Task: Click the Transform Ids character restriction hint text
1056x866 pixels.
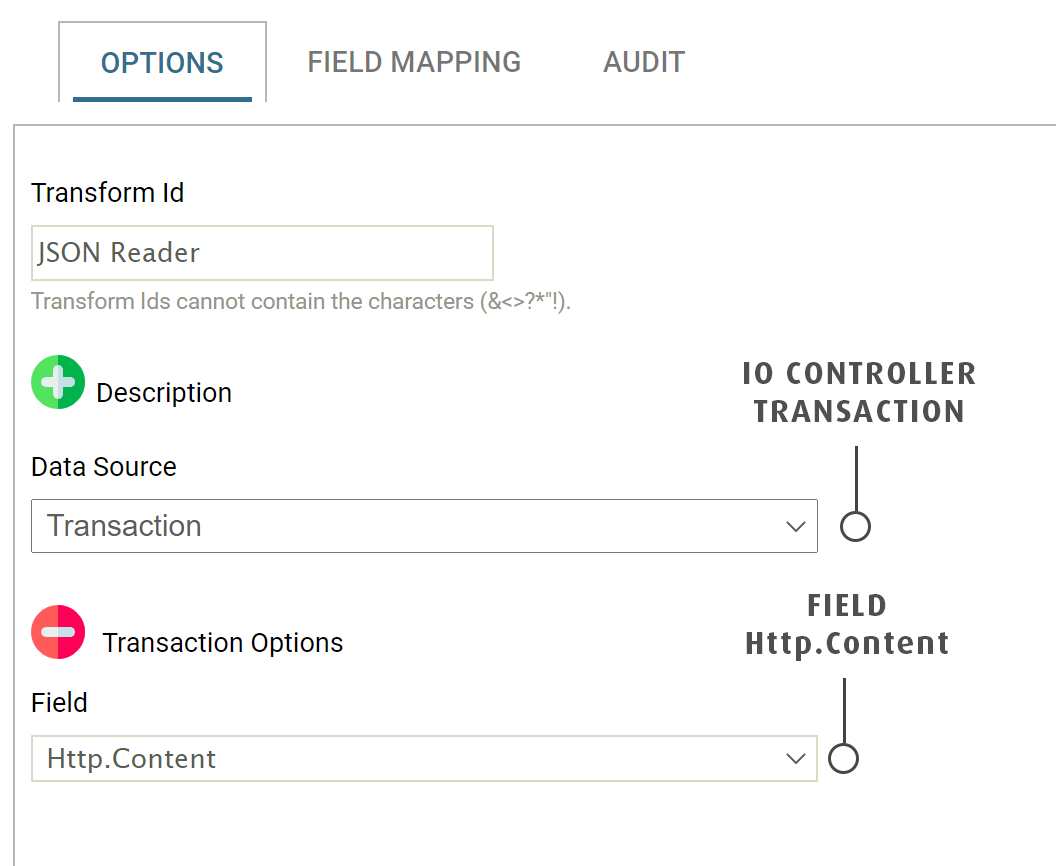Action: tap(300, 301)
